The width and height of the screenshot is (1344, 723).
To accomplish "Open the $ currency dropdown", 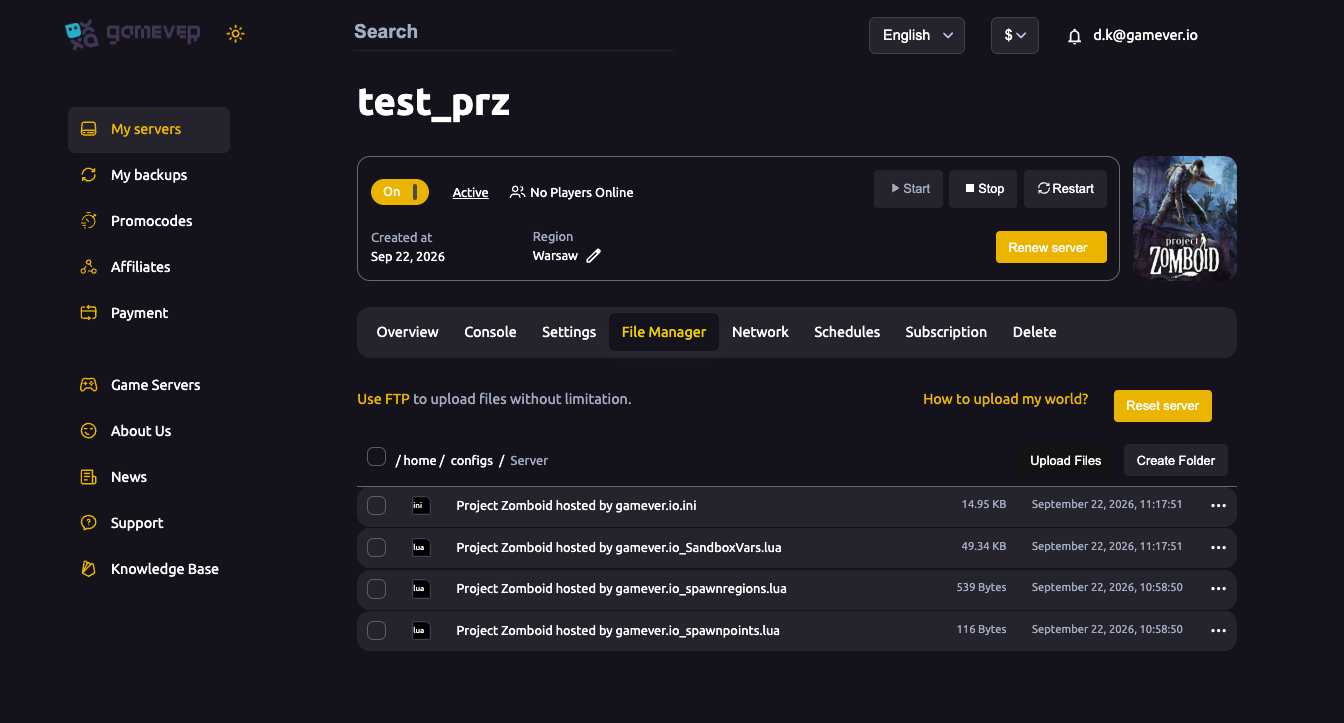I will (x=1015, y=35).
